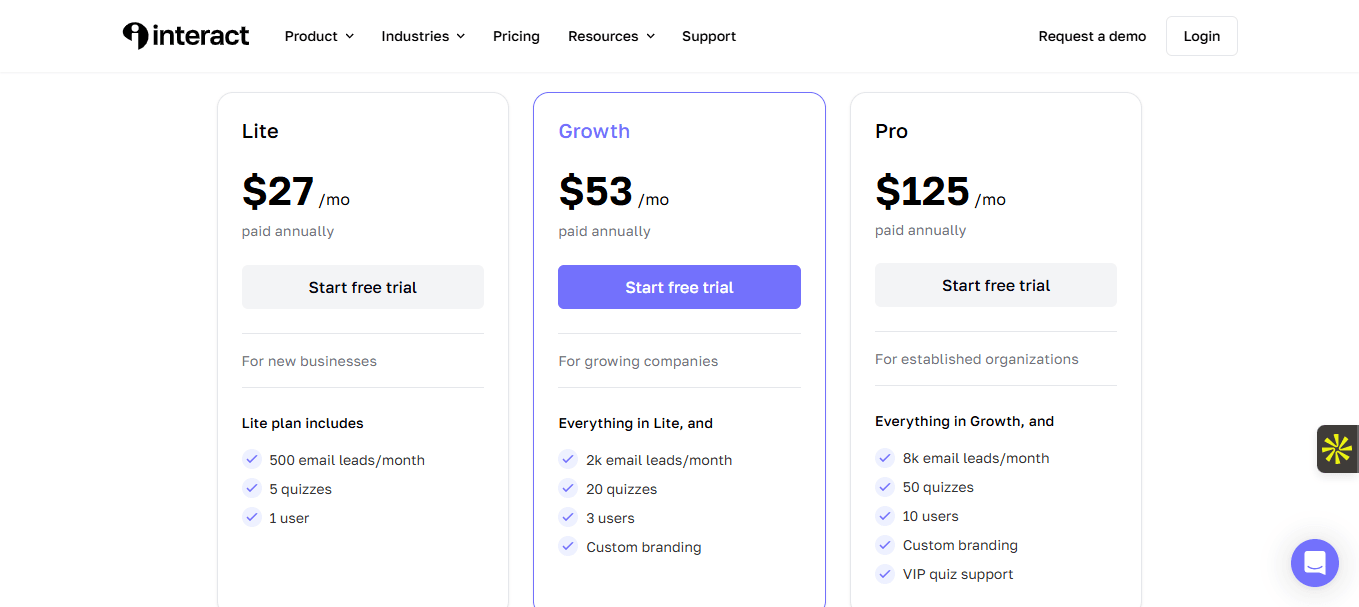Screen dimensions: 1359x607
Task: Click the Request a demo link
Action: pos(1092,36)
